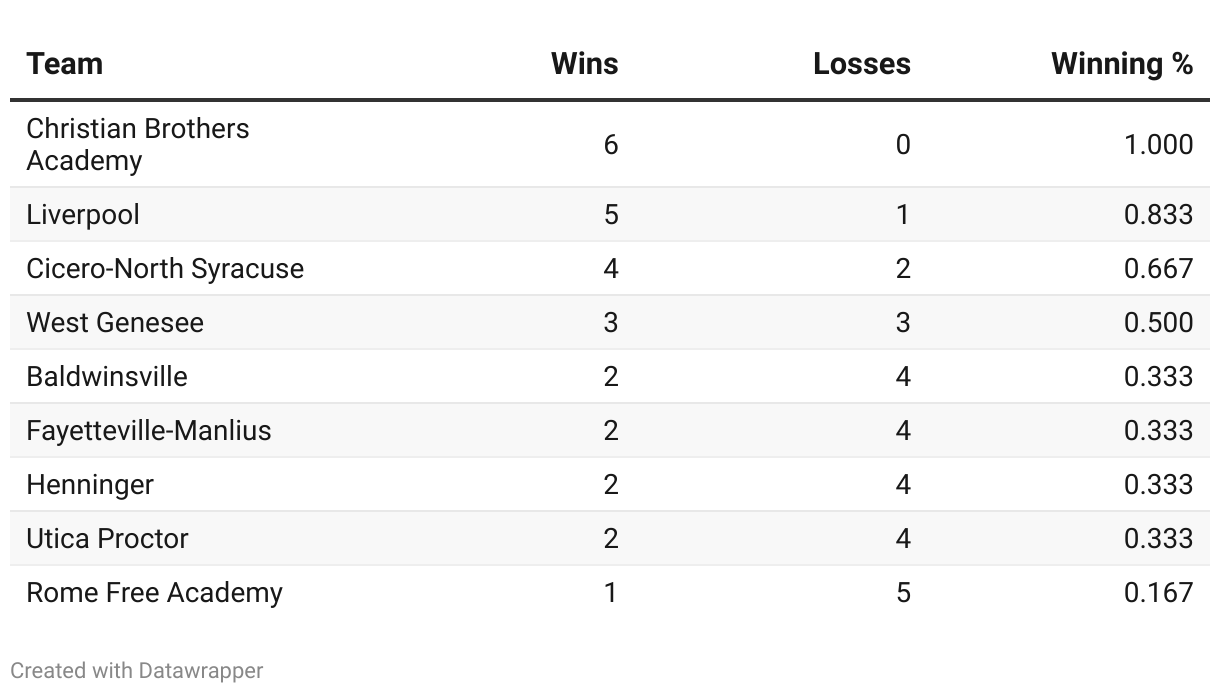Select Liverpool's 0.833 winning percentage
Viewport: 1220px width, 694px height.
pyautogui.click(x=1159, y=215)
